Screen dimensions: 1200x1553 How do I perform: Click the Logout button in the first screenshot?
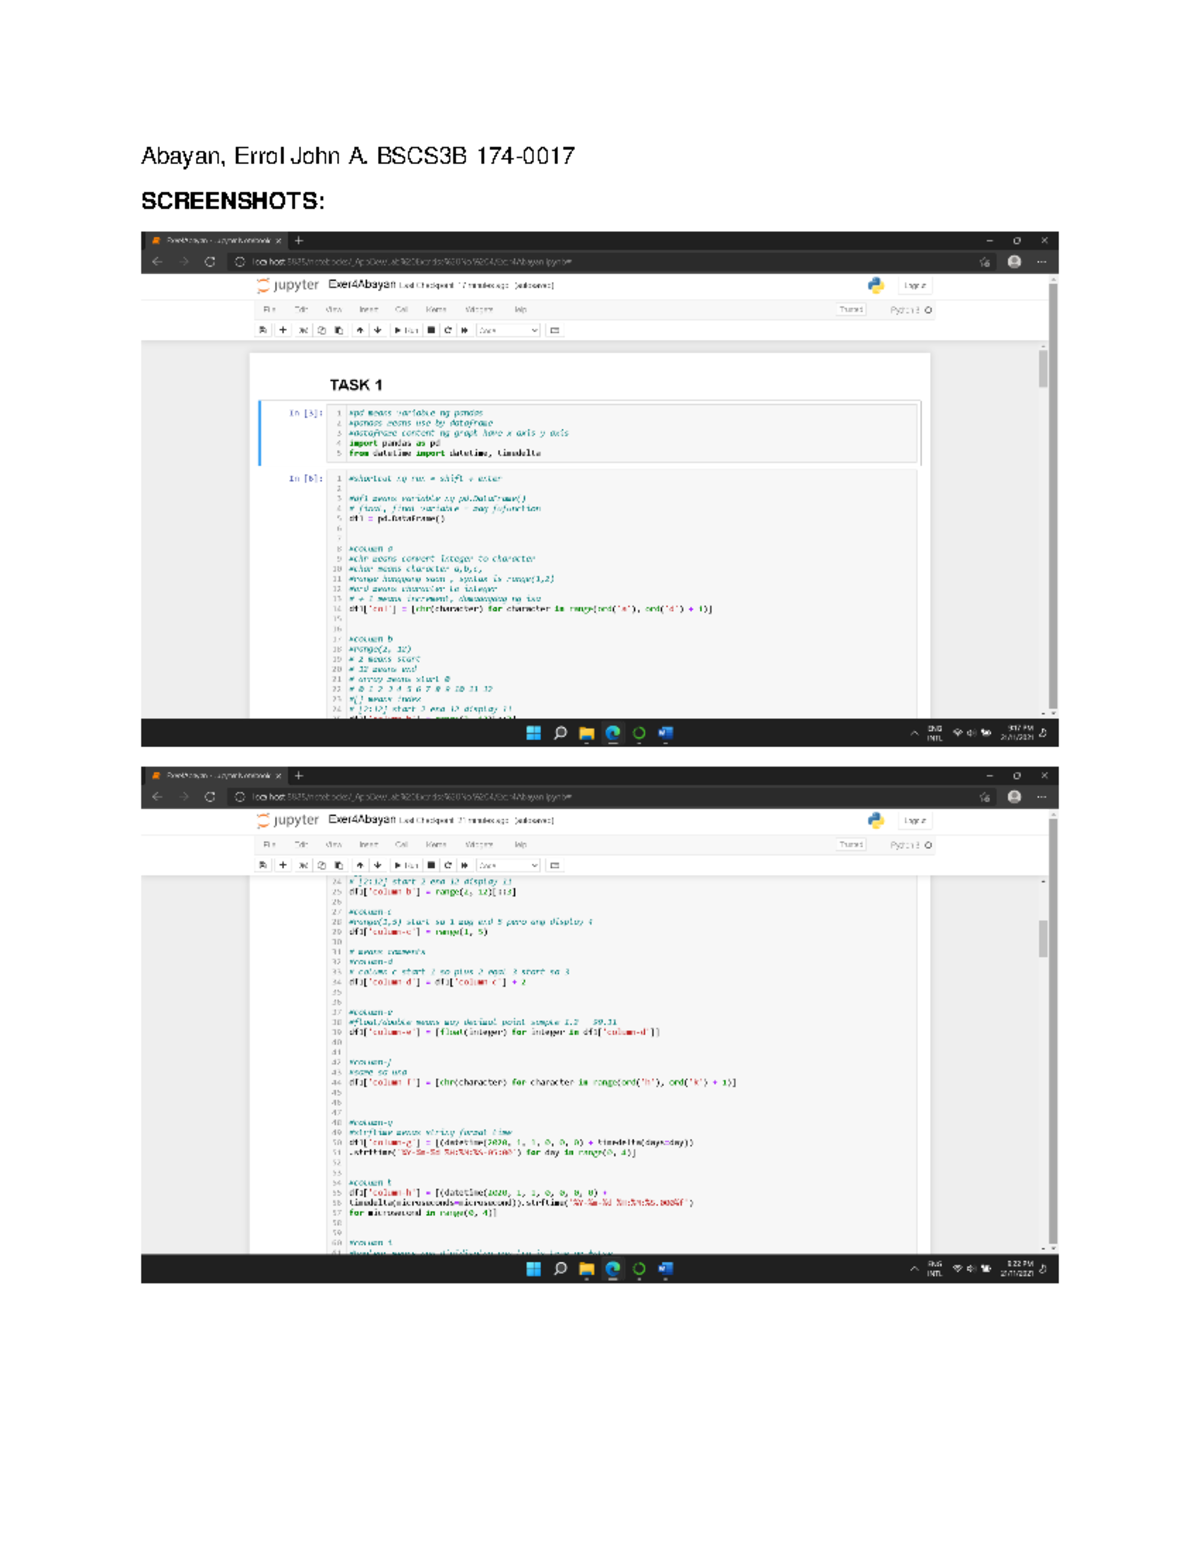tap(914, 285)
